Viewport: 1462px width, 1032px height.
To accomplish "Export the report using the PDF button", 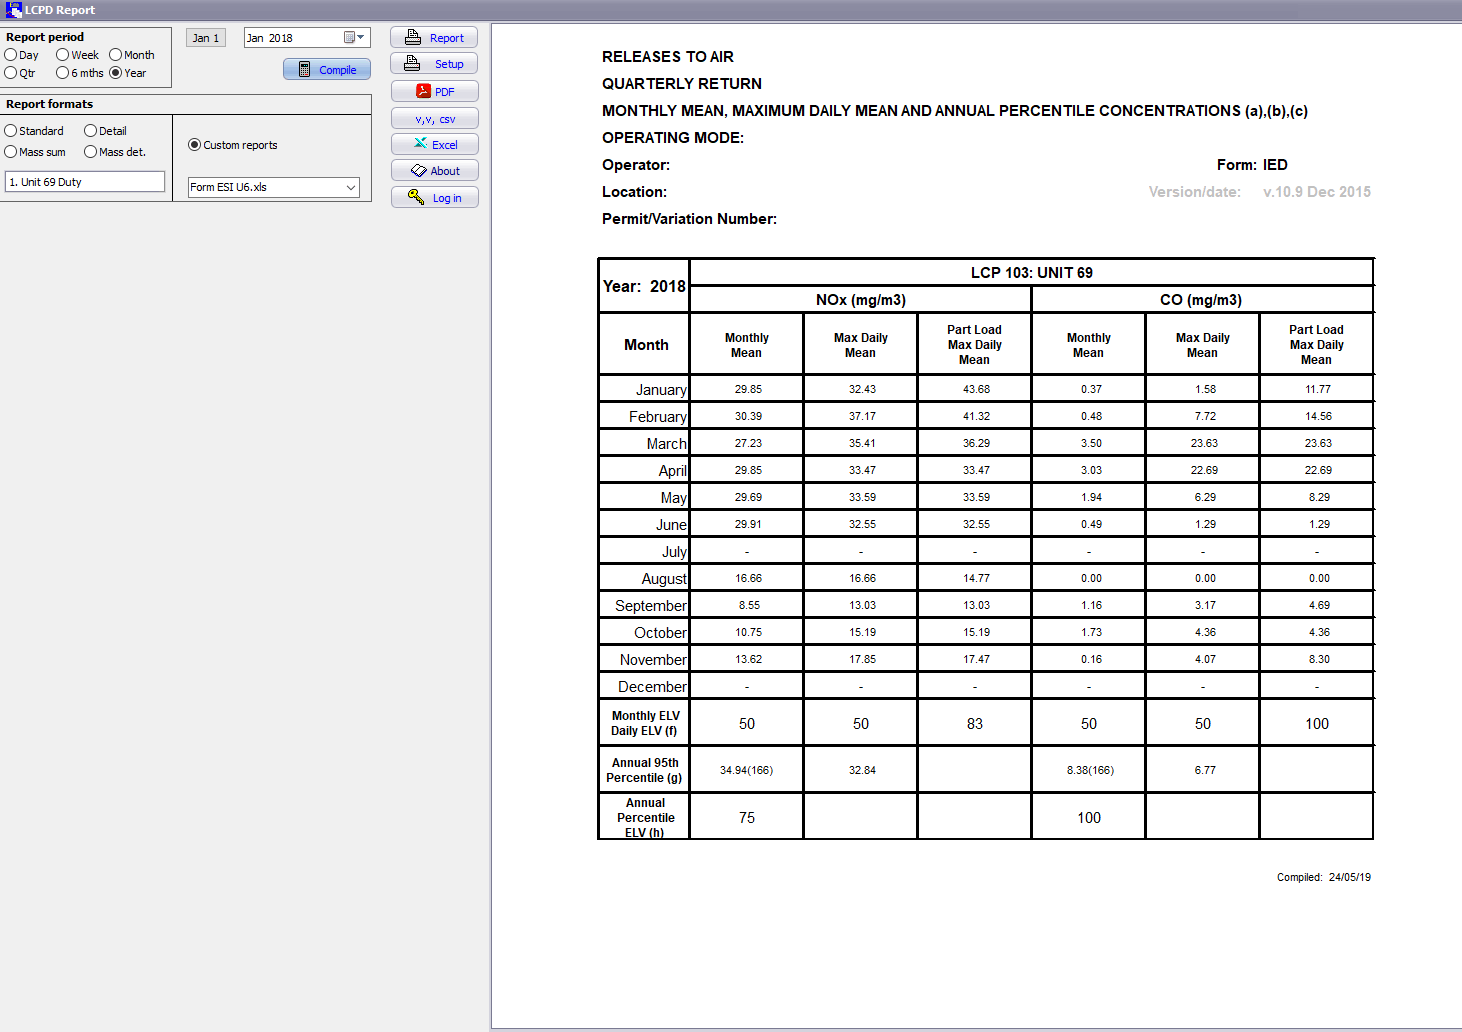I will (434, 91).
